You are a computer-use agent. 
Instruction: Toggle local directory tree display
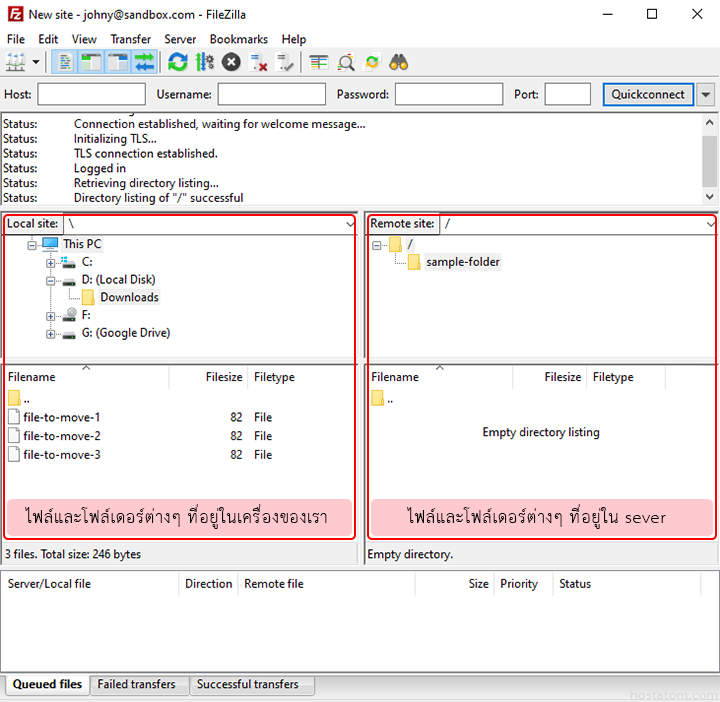pyautogui.click(x=92, y=62)
